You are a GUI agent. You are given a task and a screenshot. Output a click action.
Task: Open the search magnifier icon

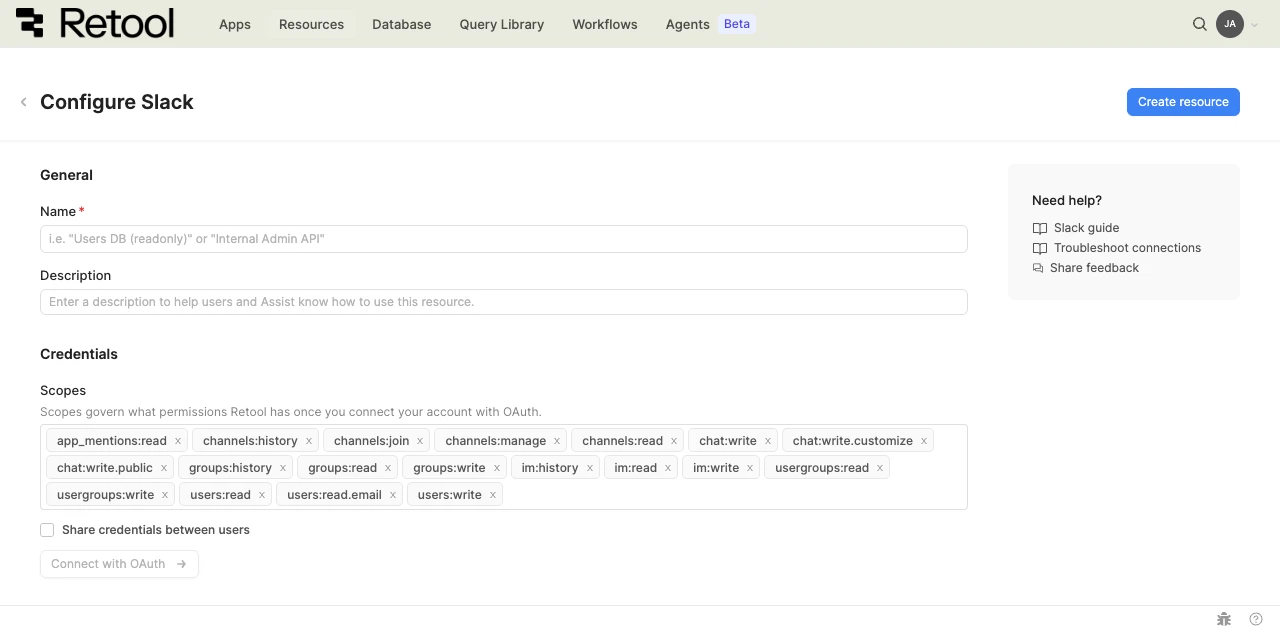tap(1200, 24)
